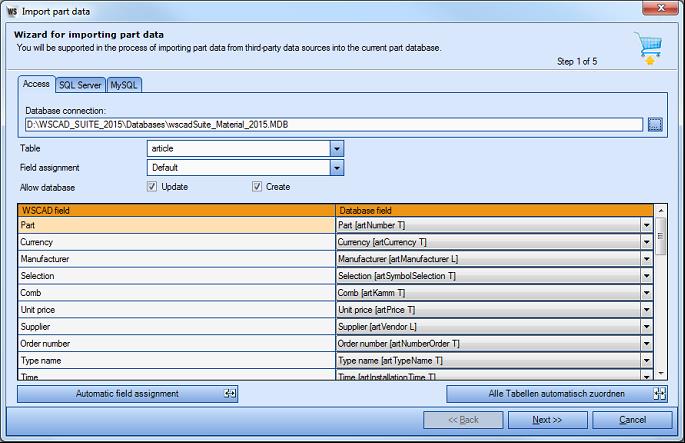This screenshot has width=685, height=443.
Task: Click the Next >> button
Action: pyautogui.click(x=546, y=420)
